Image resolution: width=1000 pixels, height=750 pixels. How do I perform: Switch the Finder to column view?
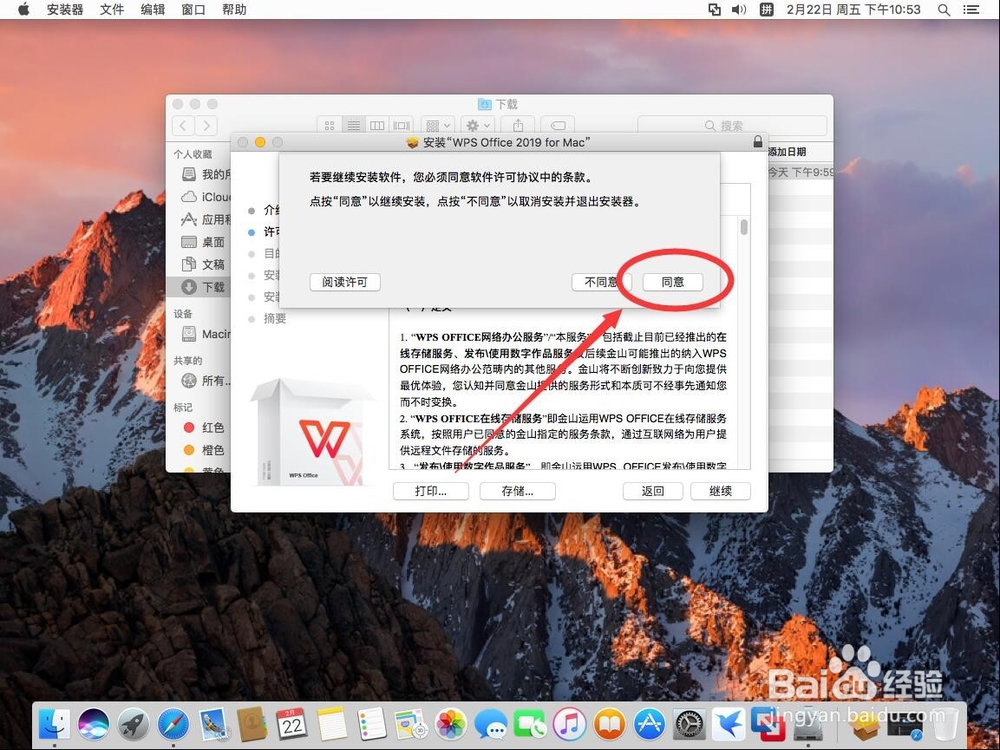click(x=378, y=126)
